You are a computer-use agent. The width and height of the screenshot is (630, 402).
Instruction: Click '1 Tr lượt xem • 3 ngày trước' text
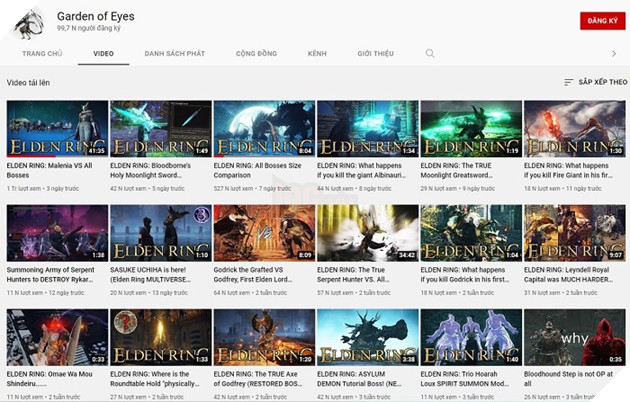[43, 188]
